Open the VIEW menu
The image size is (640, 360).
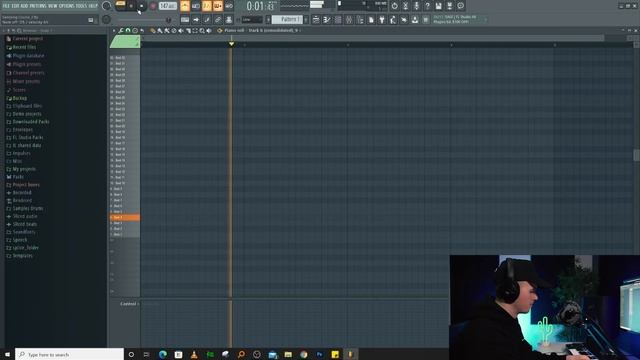[53, 6]
